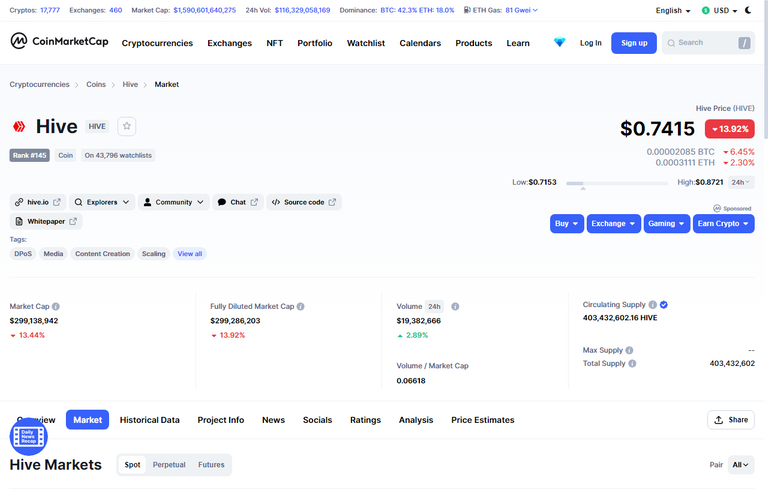Select Futures markets option

(x=211, y=465)
